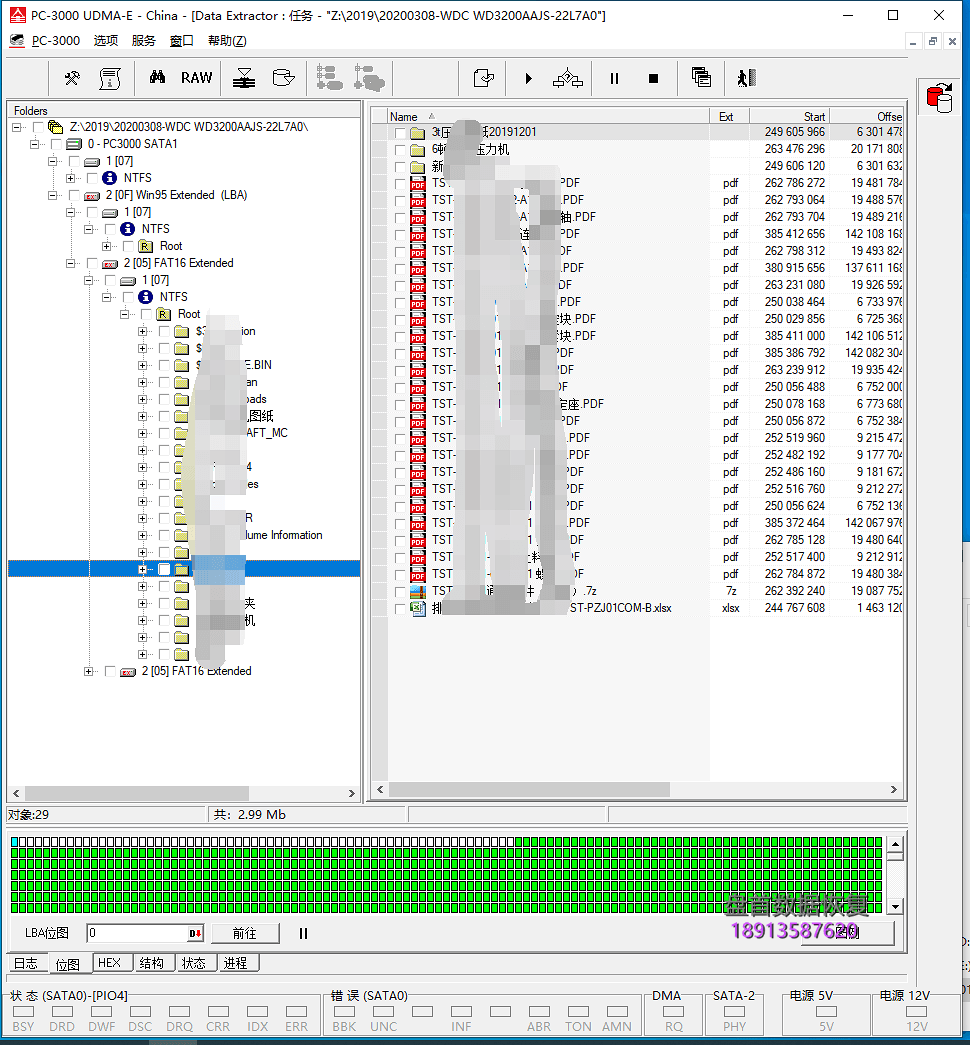This screenshot has height=1045, width=970.
Task: Expand the bottom 2 [05] FAT16 Extended node
Action: 89,671
